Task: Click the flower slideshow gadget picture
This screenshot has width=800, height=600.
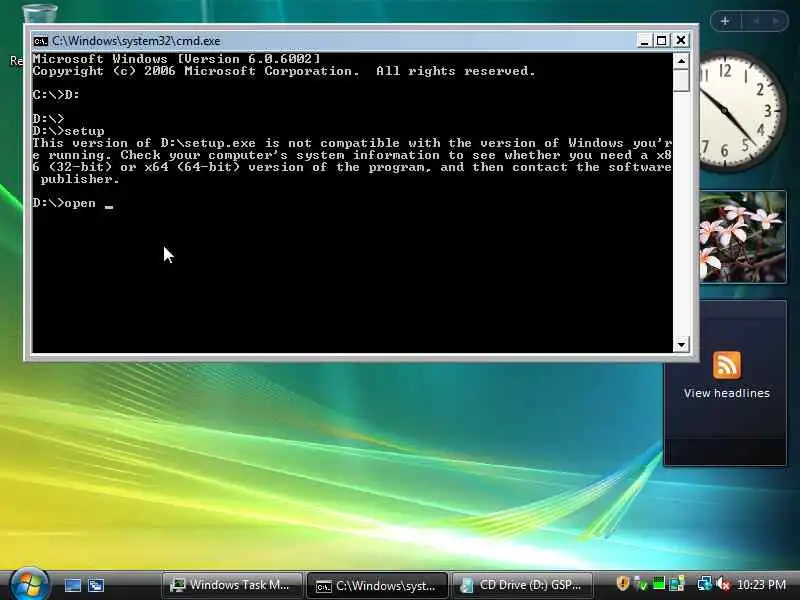Action: click(x=743, y=237)
